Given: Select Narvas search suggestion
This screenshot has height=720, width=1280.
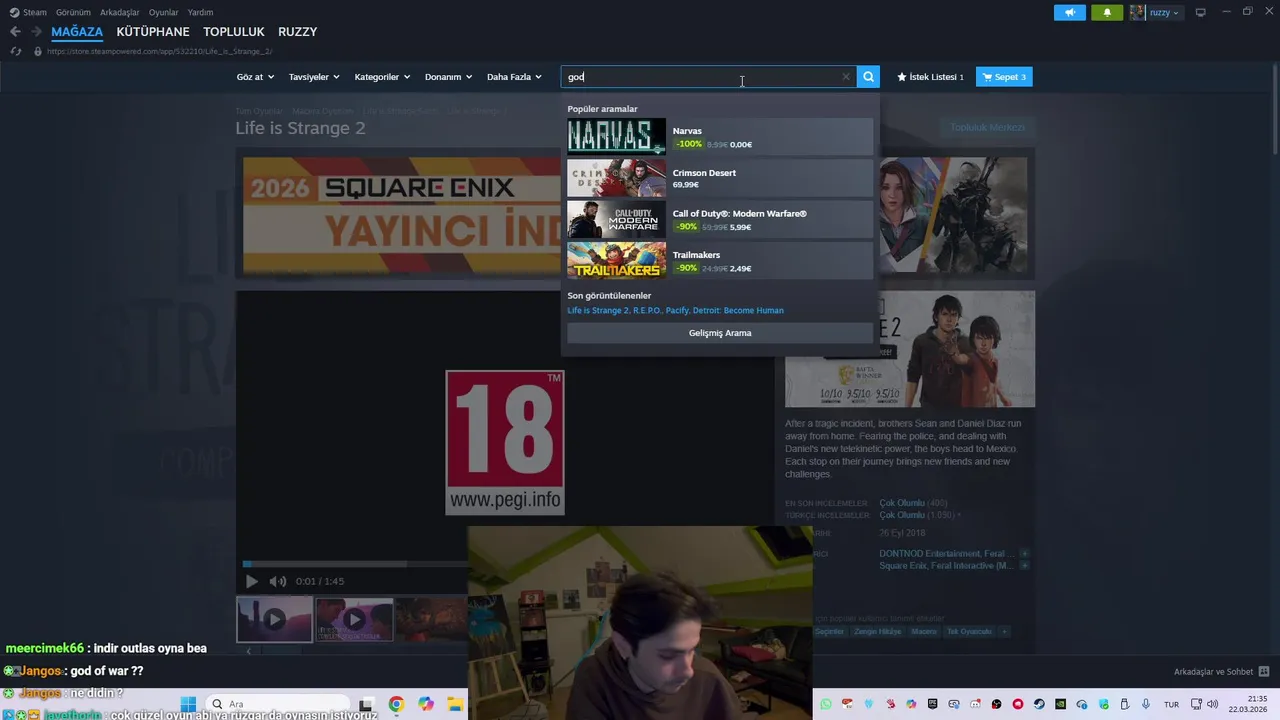Looking at the screenshot, I should [x=720, y=137].
